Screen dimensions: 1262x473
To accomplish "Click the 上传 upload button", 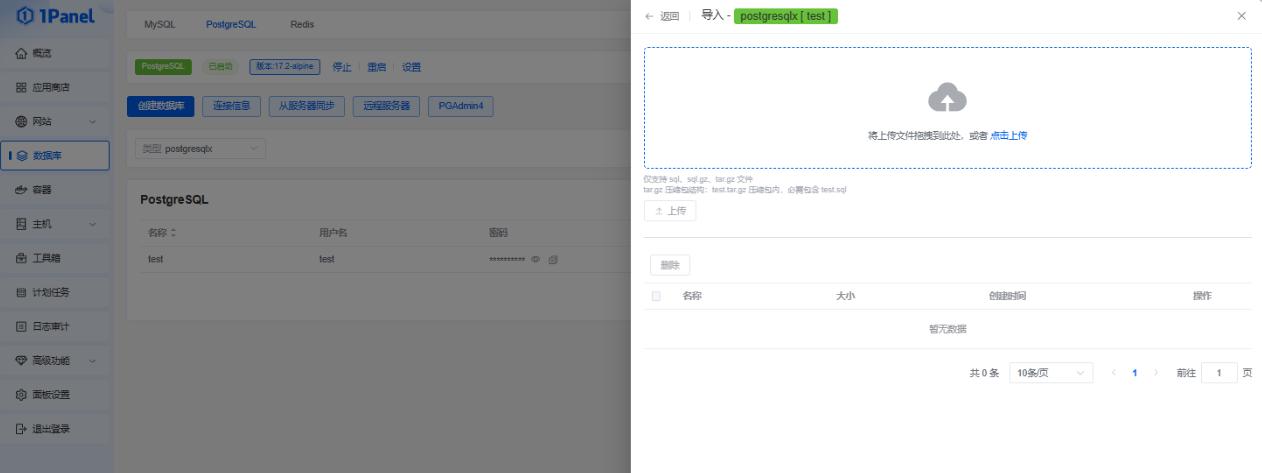I will click(x=670, y=211).
